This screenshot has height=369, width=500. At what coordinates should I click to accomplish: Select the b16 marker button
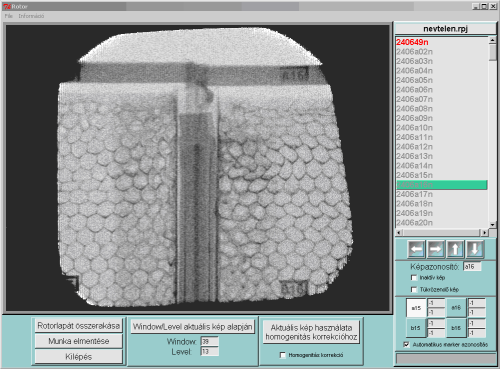pos(456,328)
